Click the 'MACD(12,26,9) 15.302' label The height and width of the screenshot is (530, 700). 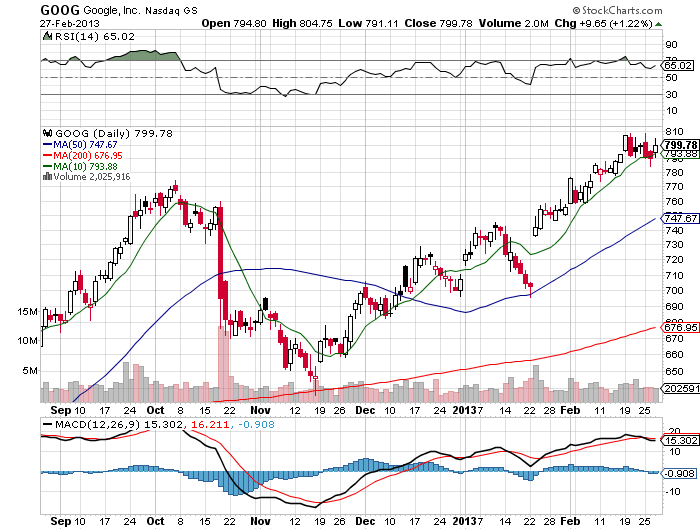[x=119, y=425]
